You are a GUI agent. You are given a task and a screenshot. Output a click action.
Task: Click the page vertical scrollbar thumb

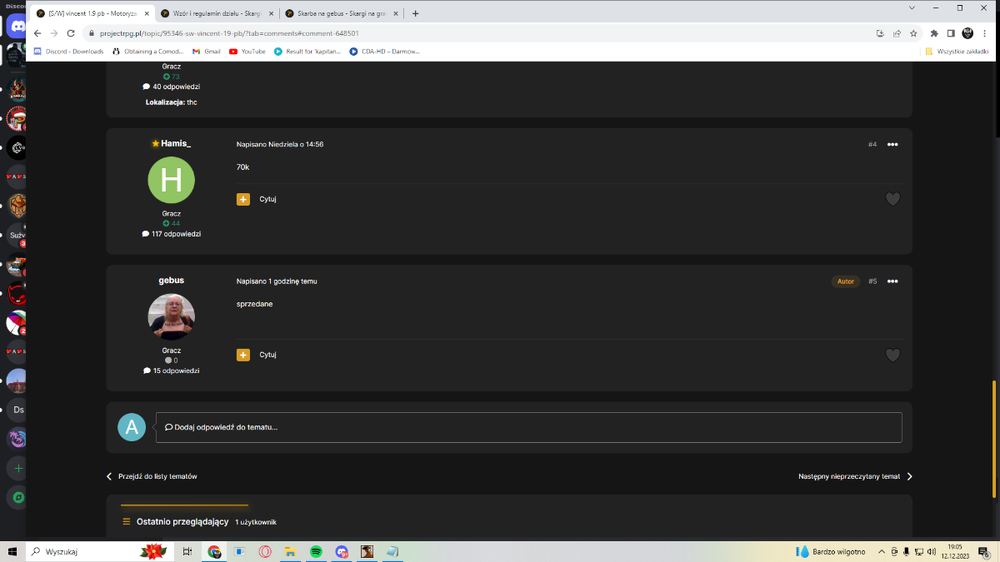(x=994, y=439)
